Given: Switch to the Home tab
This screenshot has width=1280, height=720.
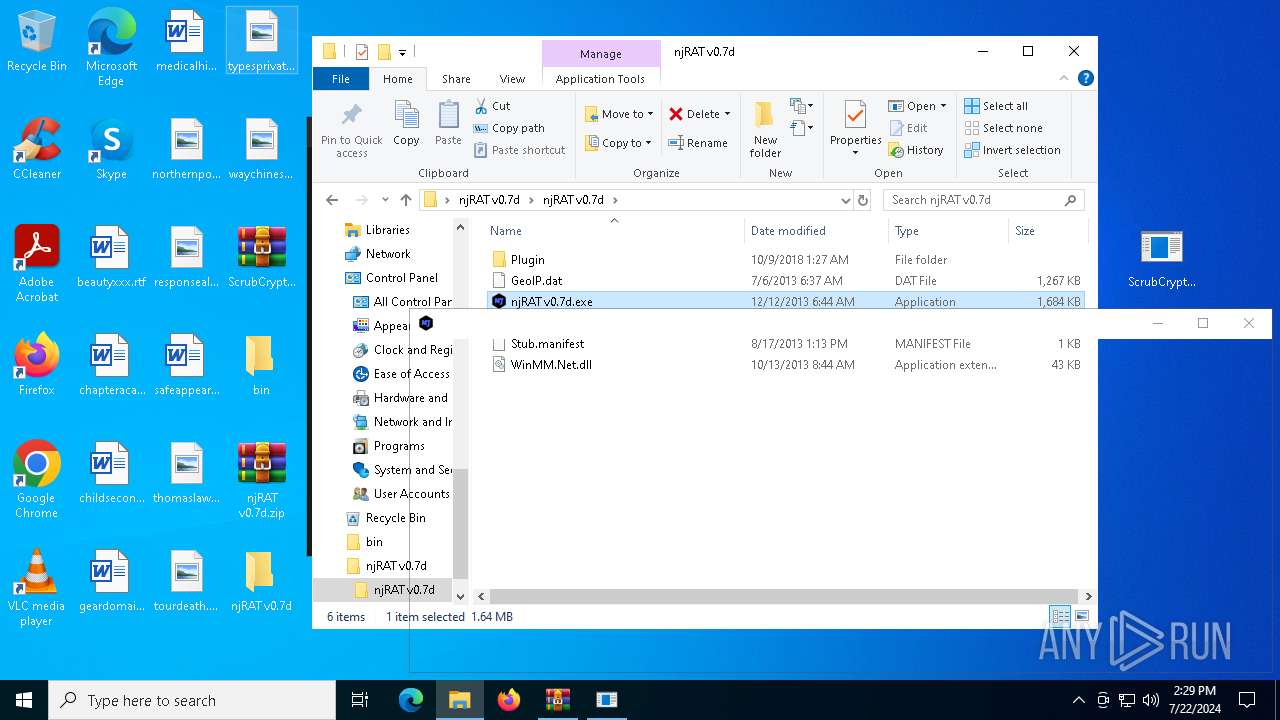Looking at the screenshot, I should coord(397,79).
